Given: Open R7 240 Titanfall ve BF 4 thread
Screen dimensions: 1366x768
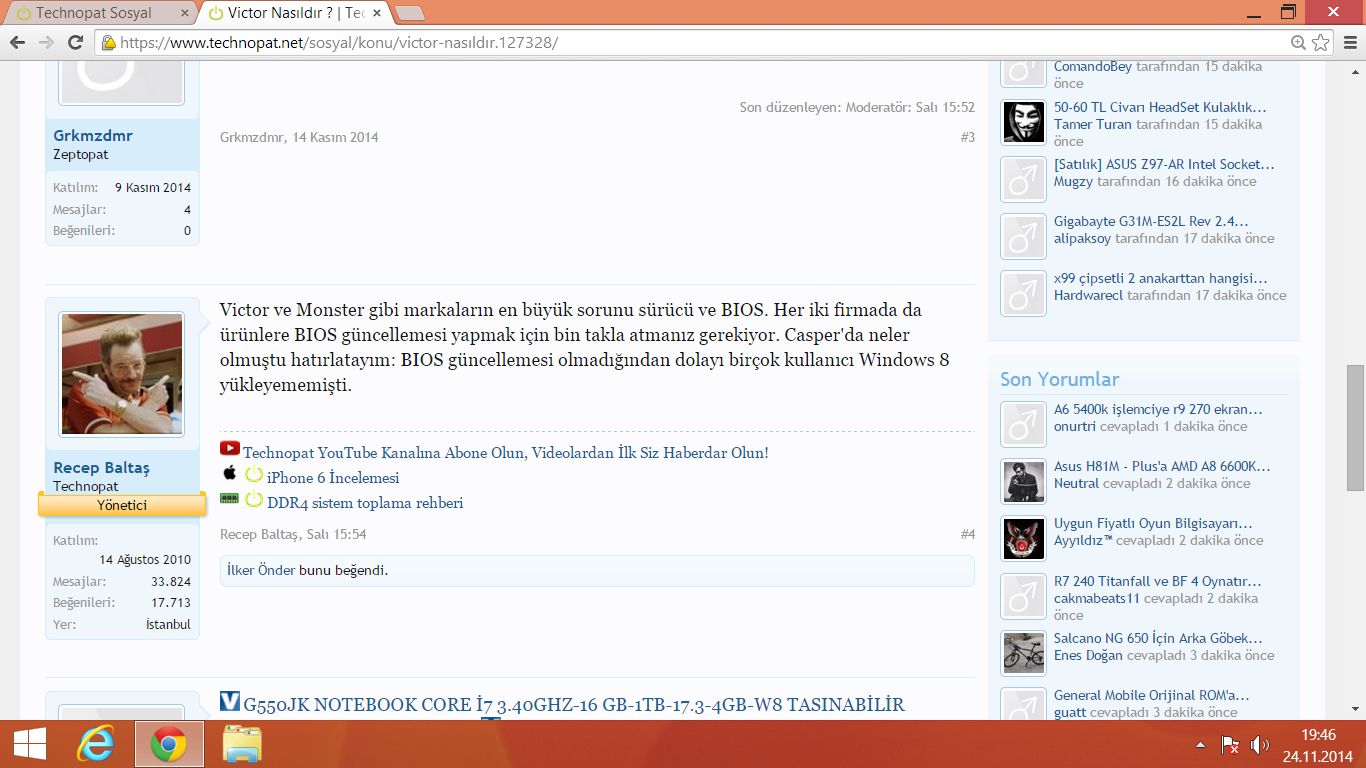Looking at the screenshot, I should coord(1158,581).
